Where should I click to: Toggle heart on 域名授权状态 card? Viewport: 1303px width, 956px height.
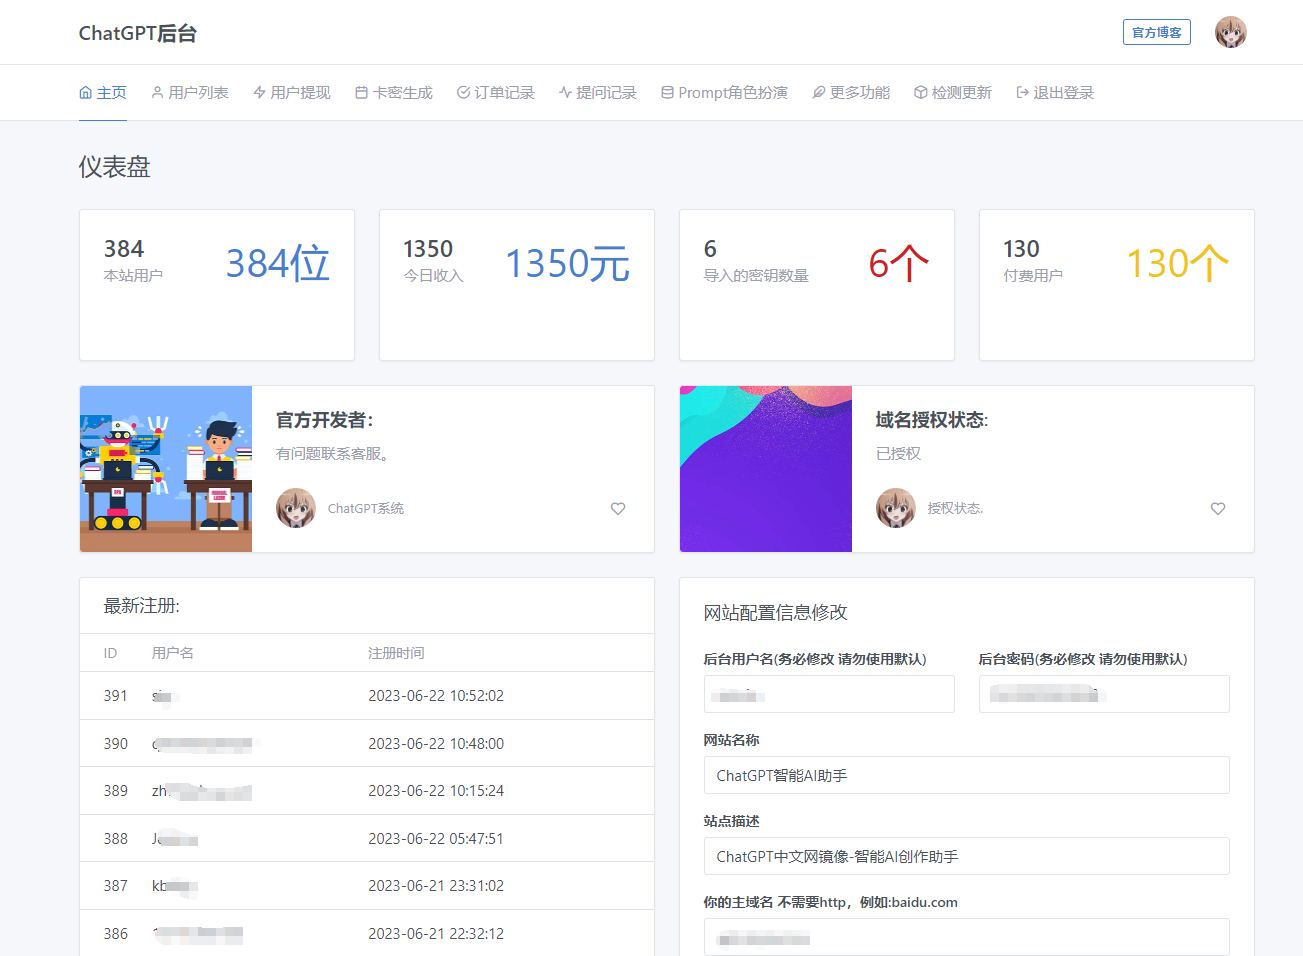point(1217,509)
